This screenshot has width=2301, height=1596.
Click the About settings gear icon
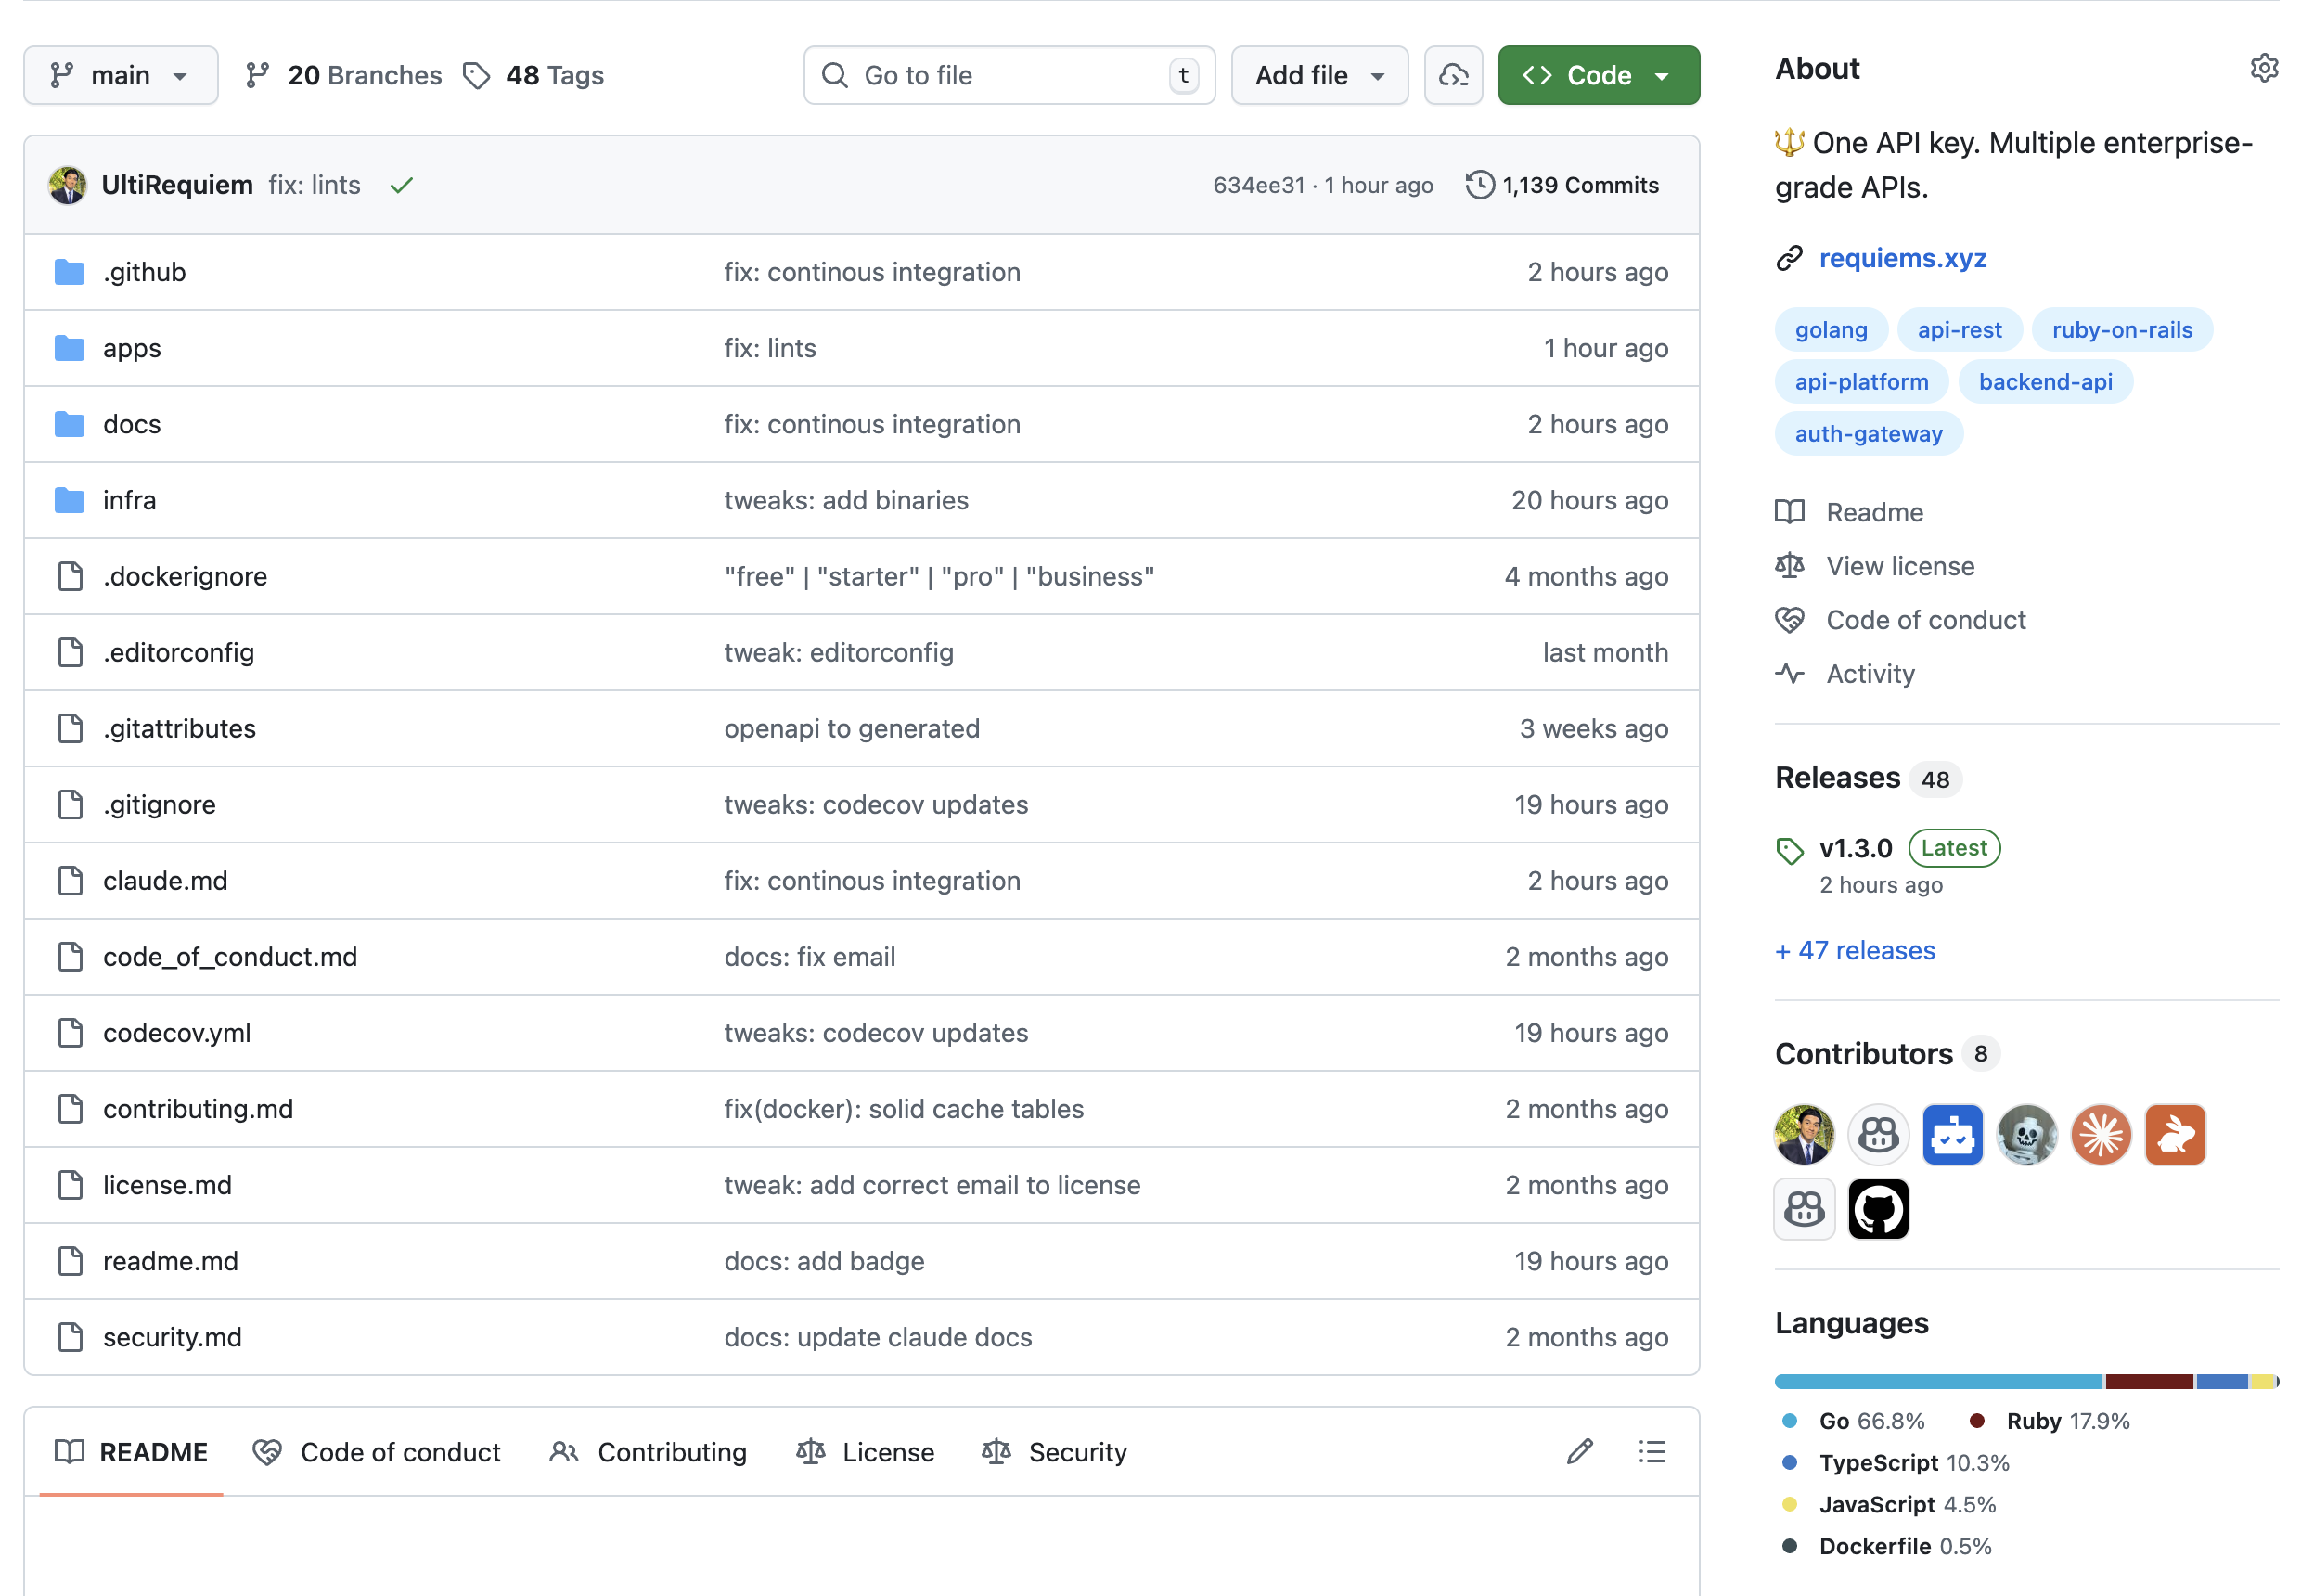(x=2263, y=68)
